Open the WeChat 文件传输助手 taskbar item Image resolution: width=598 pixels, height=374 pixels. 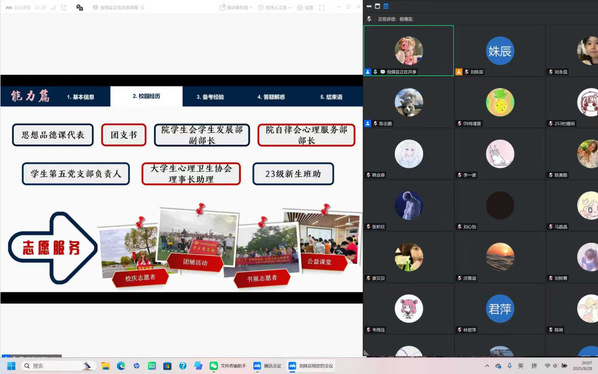pos(228,366)
